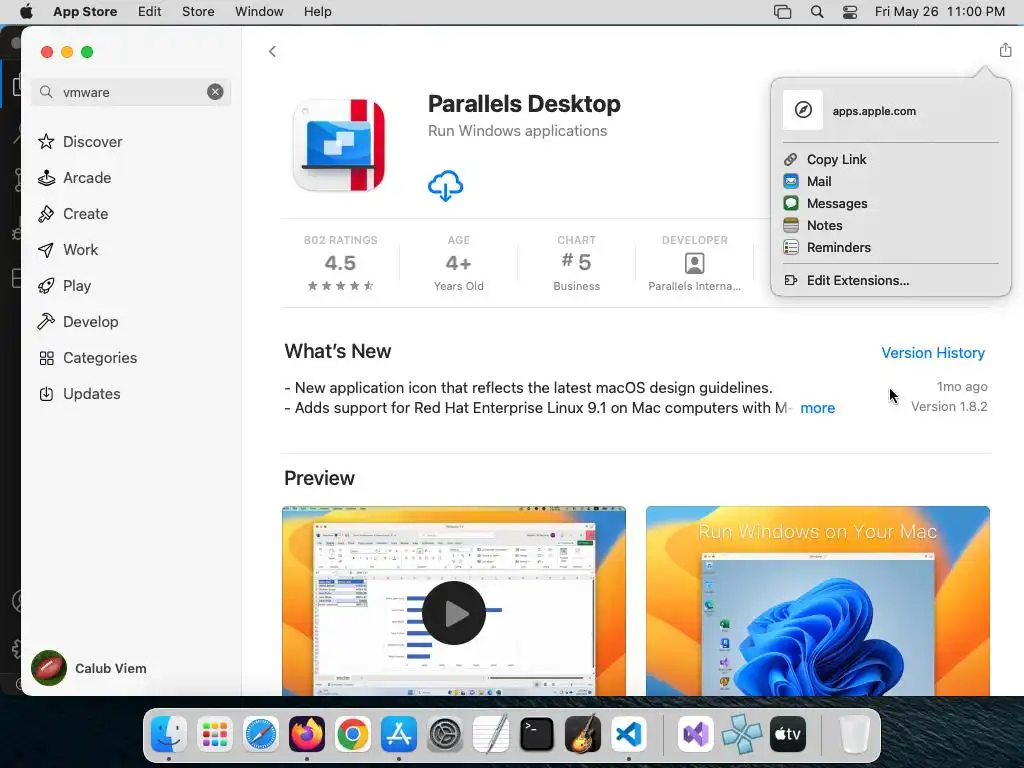Viewport: 1024px width, 768px height.
Task: Click the #5 Business chart ranking
Action: [x=576, y=263]
